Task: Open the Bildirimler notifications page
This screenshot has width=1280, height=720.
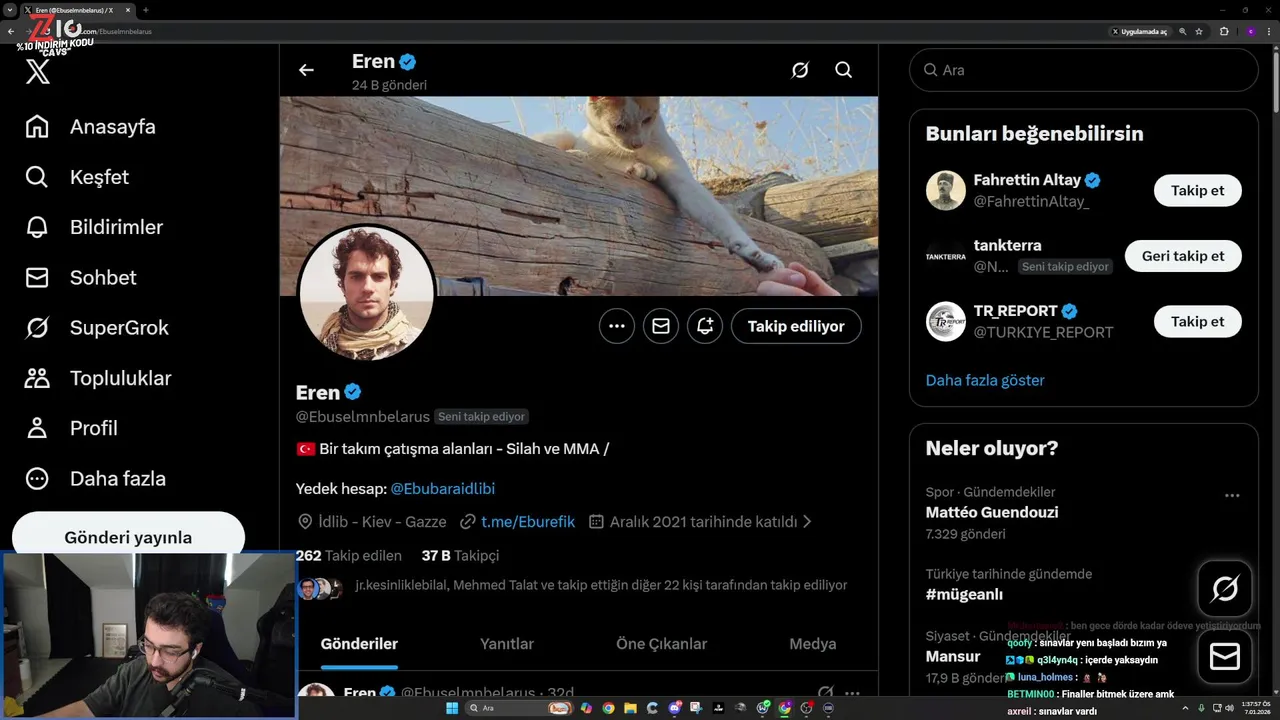Action: click(x=94, y=227)
